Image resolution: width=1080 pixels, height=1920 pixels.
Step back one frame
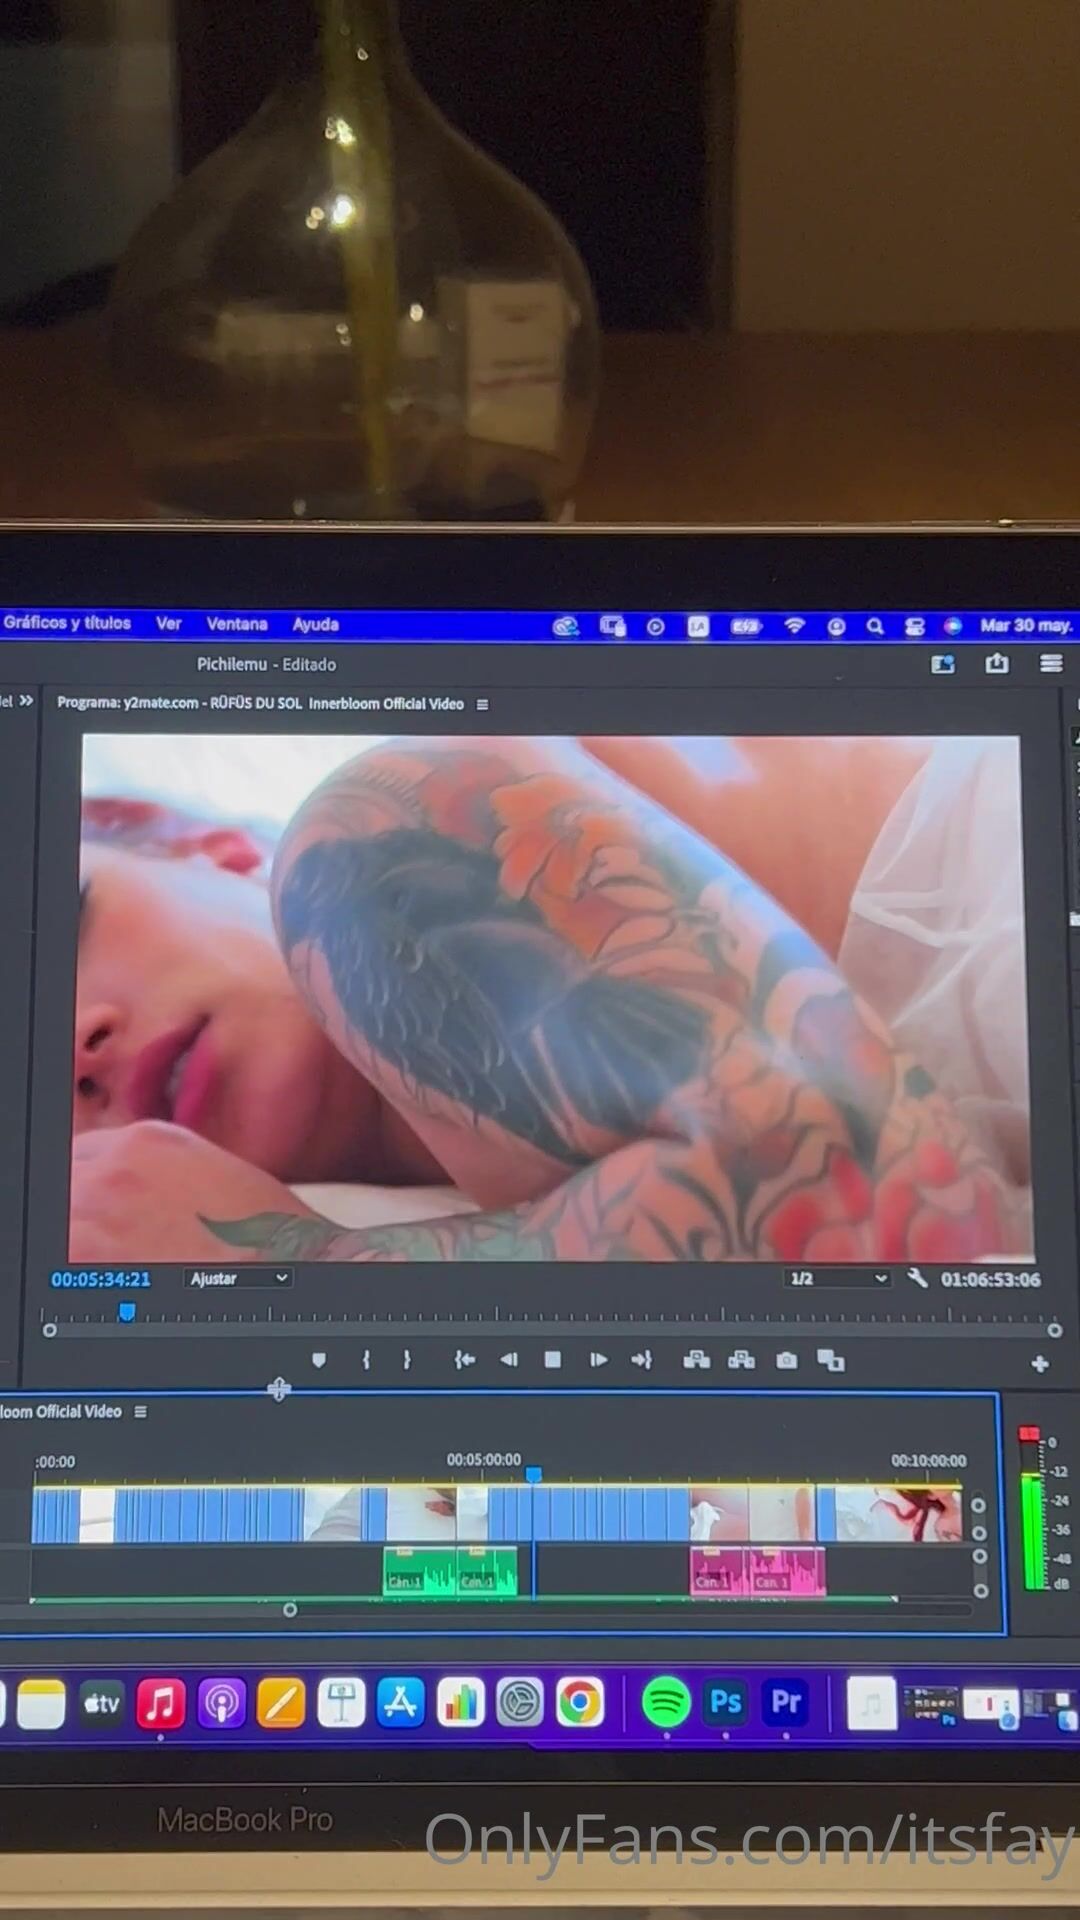click(x=509, y=1360)
